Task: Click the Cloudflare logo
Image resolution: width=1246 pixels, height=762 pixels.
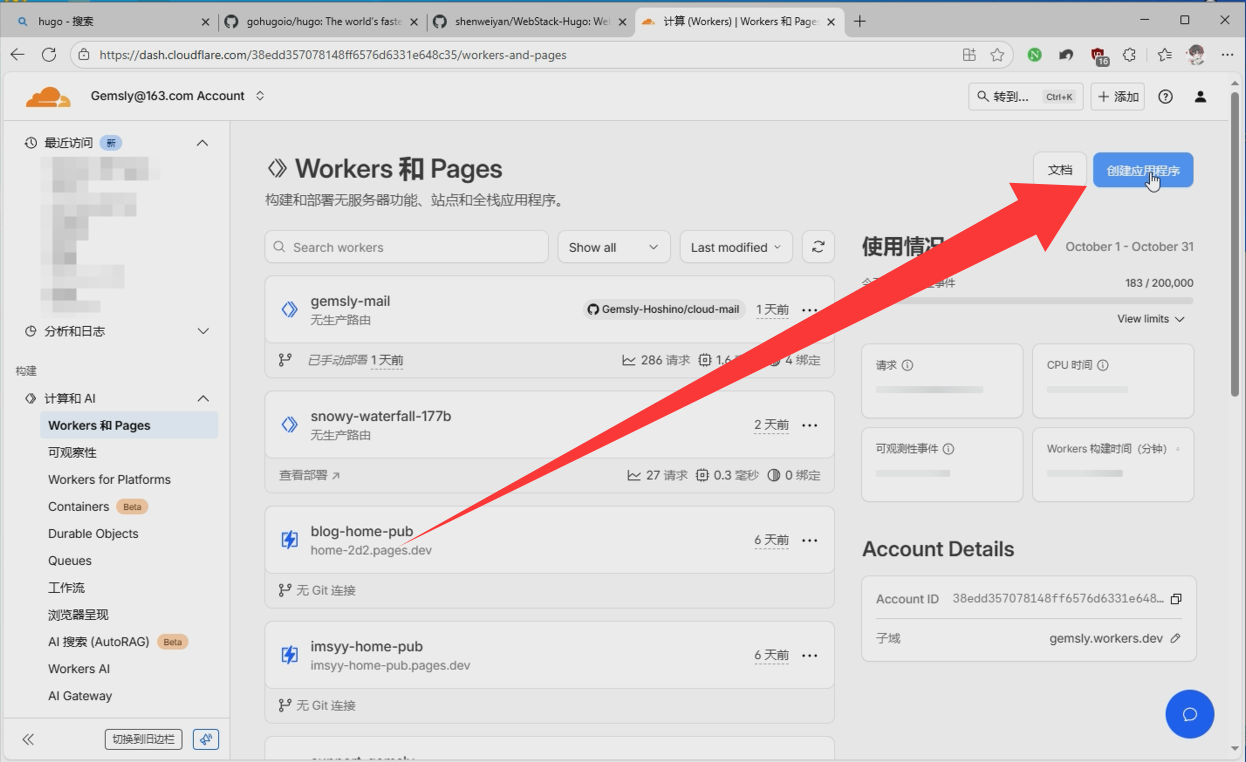Action: click(x=48, y=97)
